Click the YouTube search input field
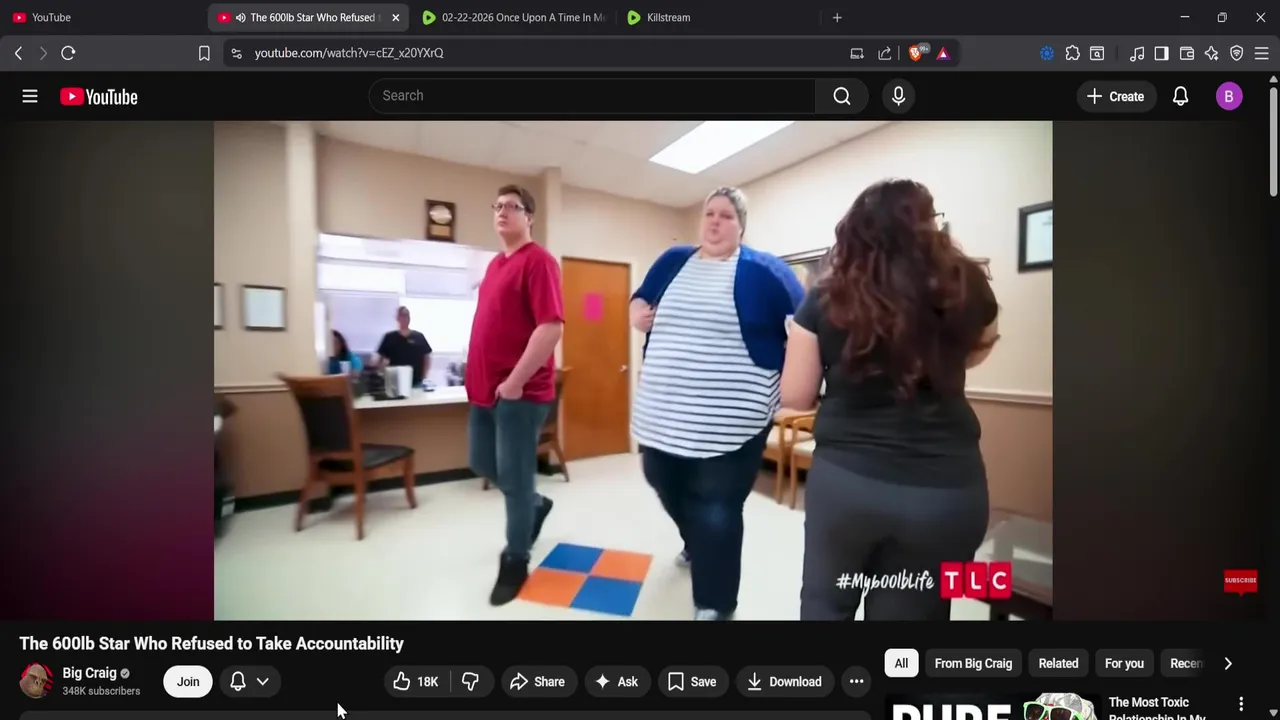 click(x=592, y=96)
